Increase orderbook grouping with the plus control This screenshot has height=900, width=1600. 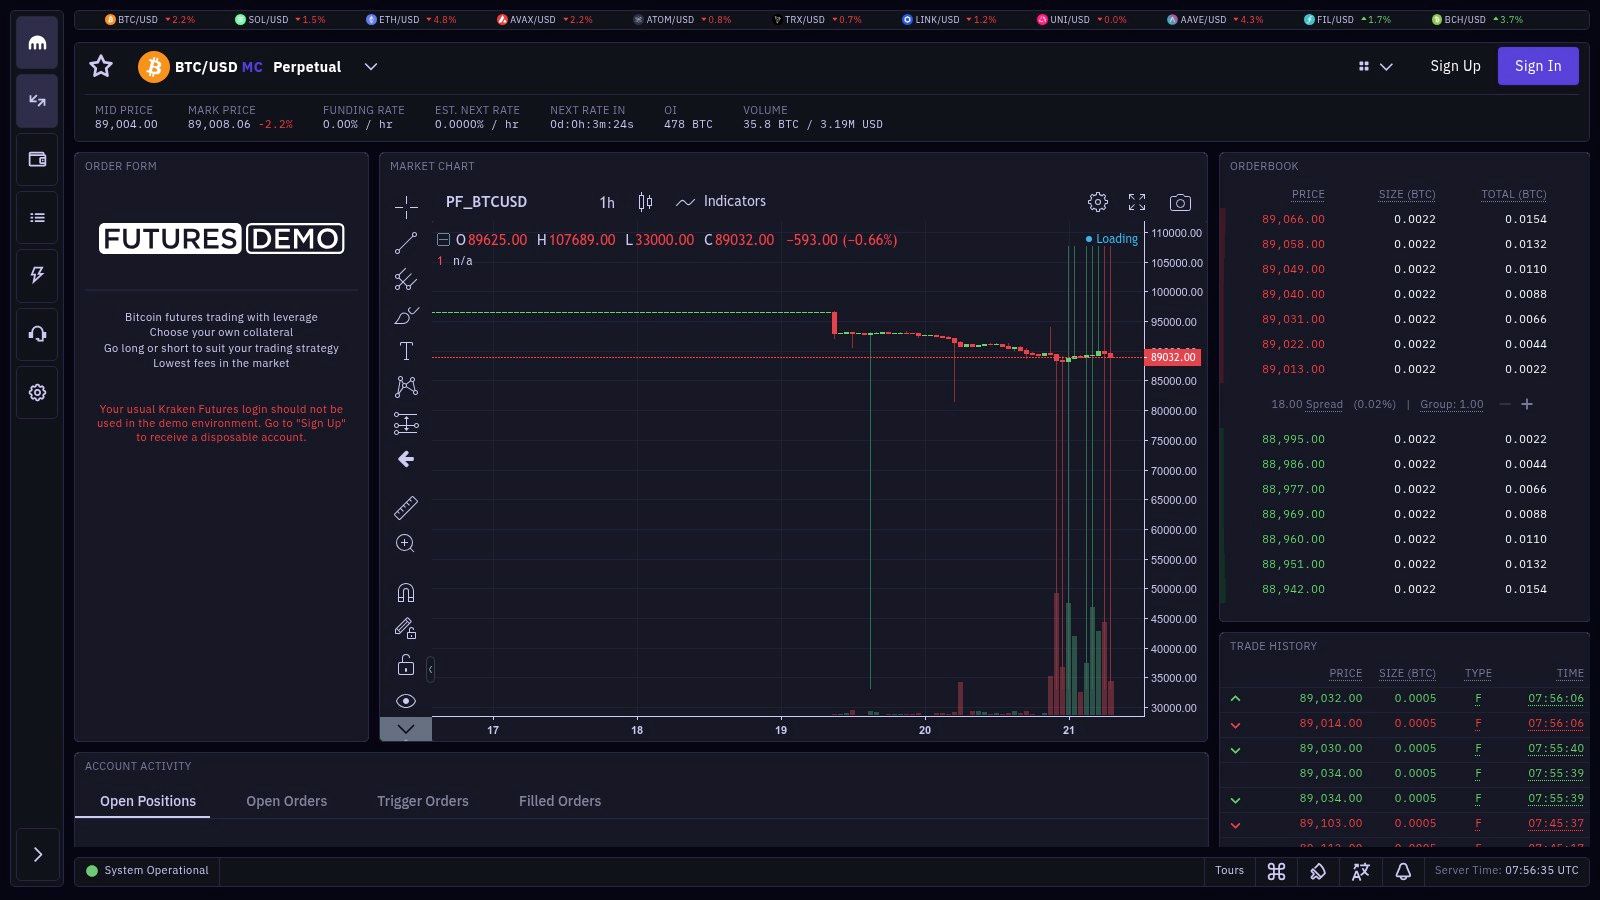(1527, 404)
